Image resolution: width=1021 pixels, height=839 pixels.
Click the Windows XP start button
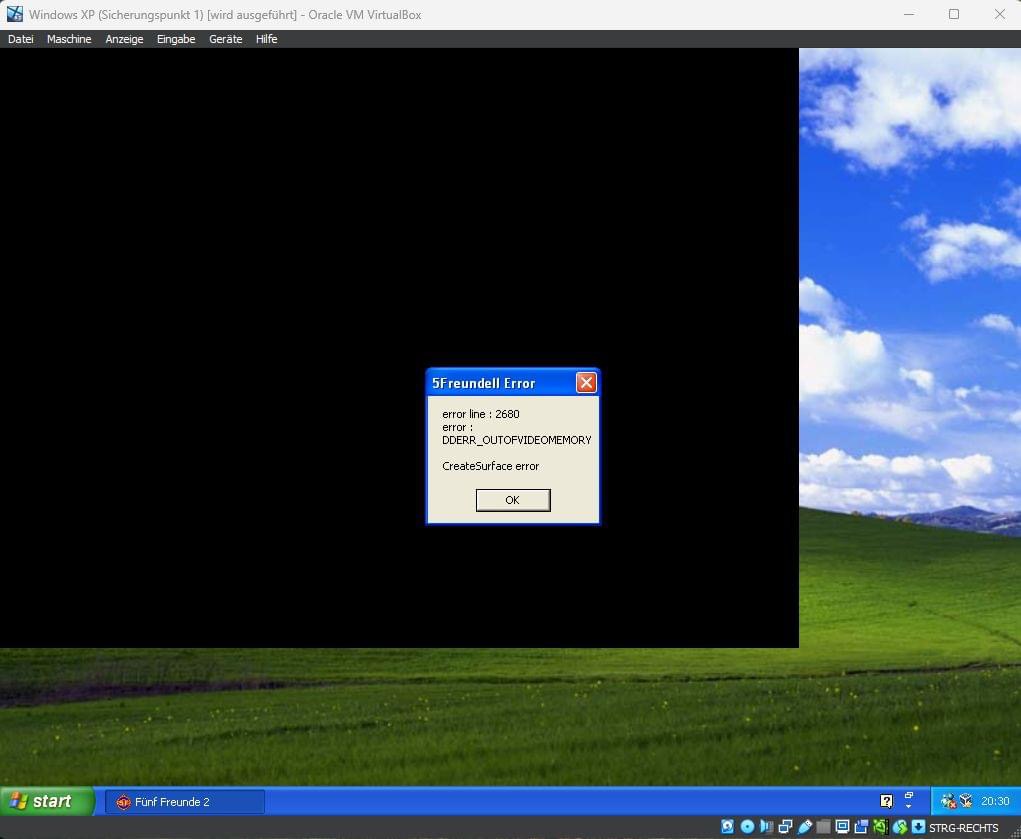47,801
